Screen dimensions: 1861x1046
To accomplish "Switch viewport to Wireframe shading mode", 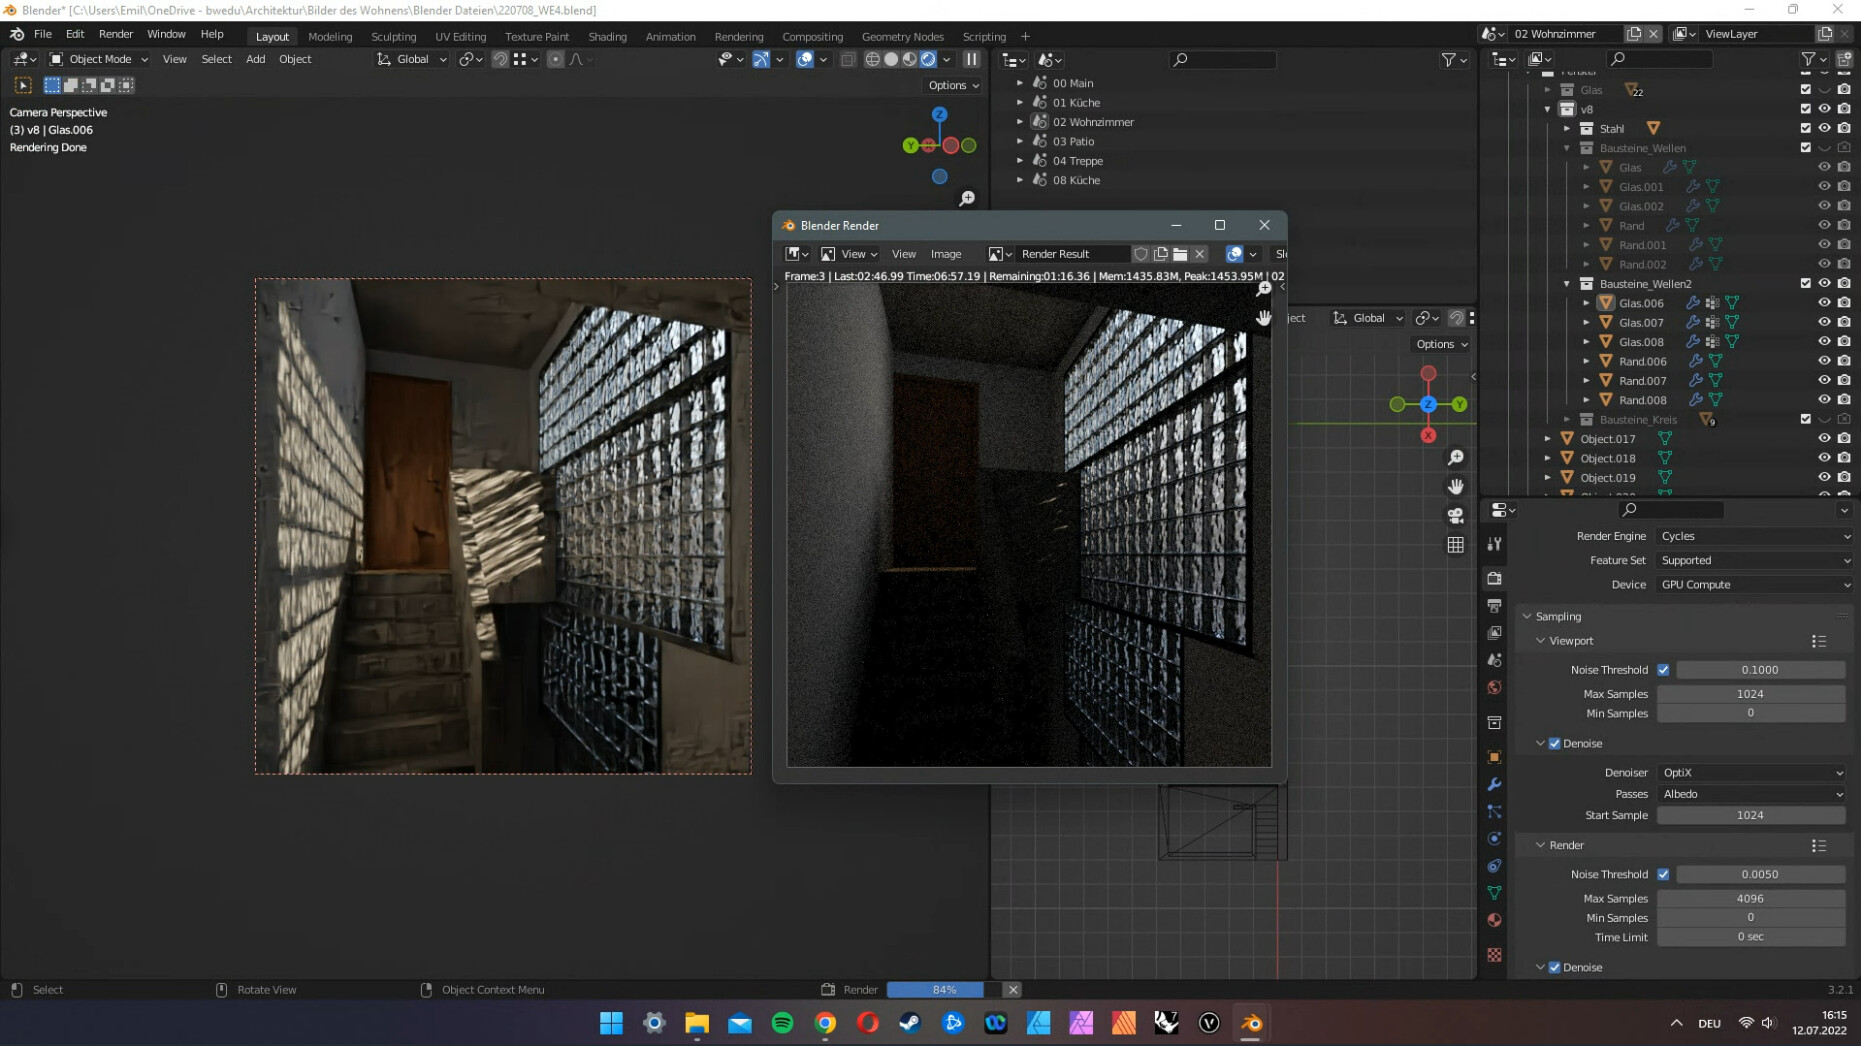I will point(872,59).
